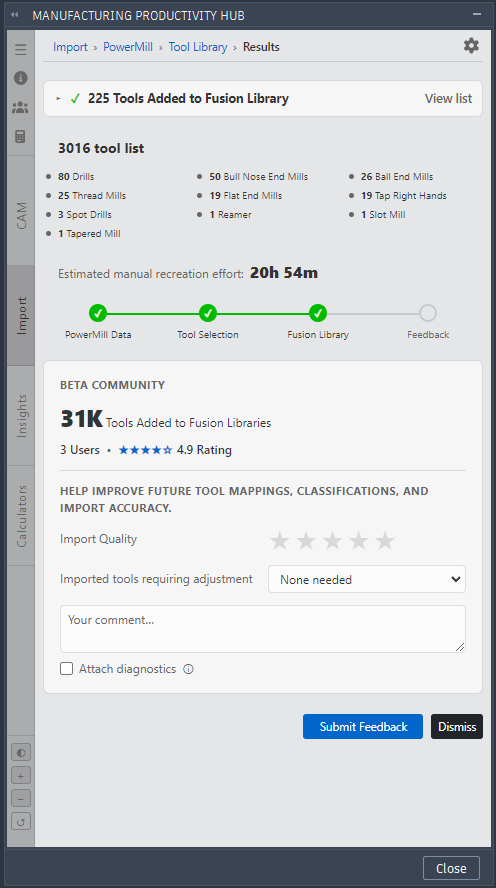Click the 19 Flat End Mills entry

246,196
